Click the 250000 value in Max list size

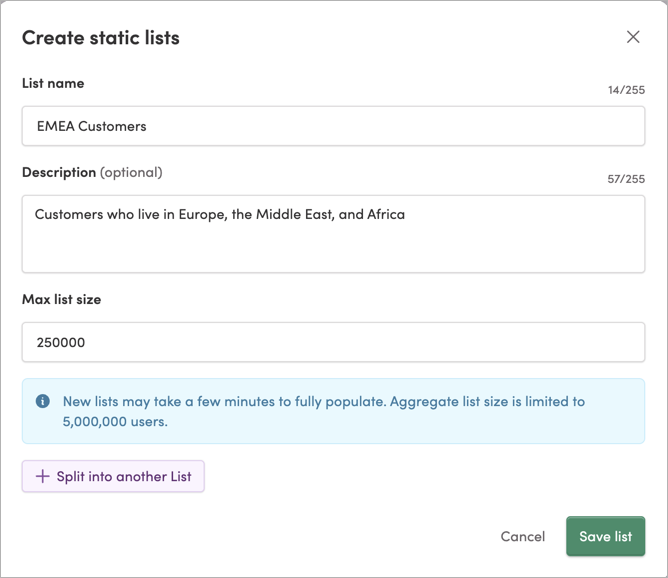tap(61, 342)
